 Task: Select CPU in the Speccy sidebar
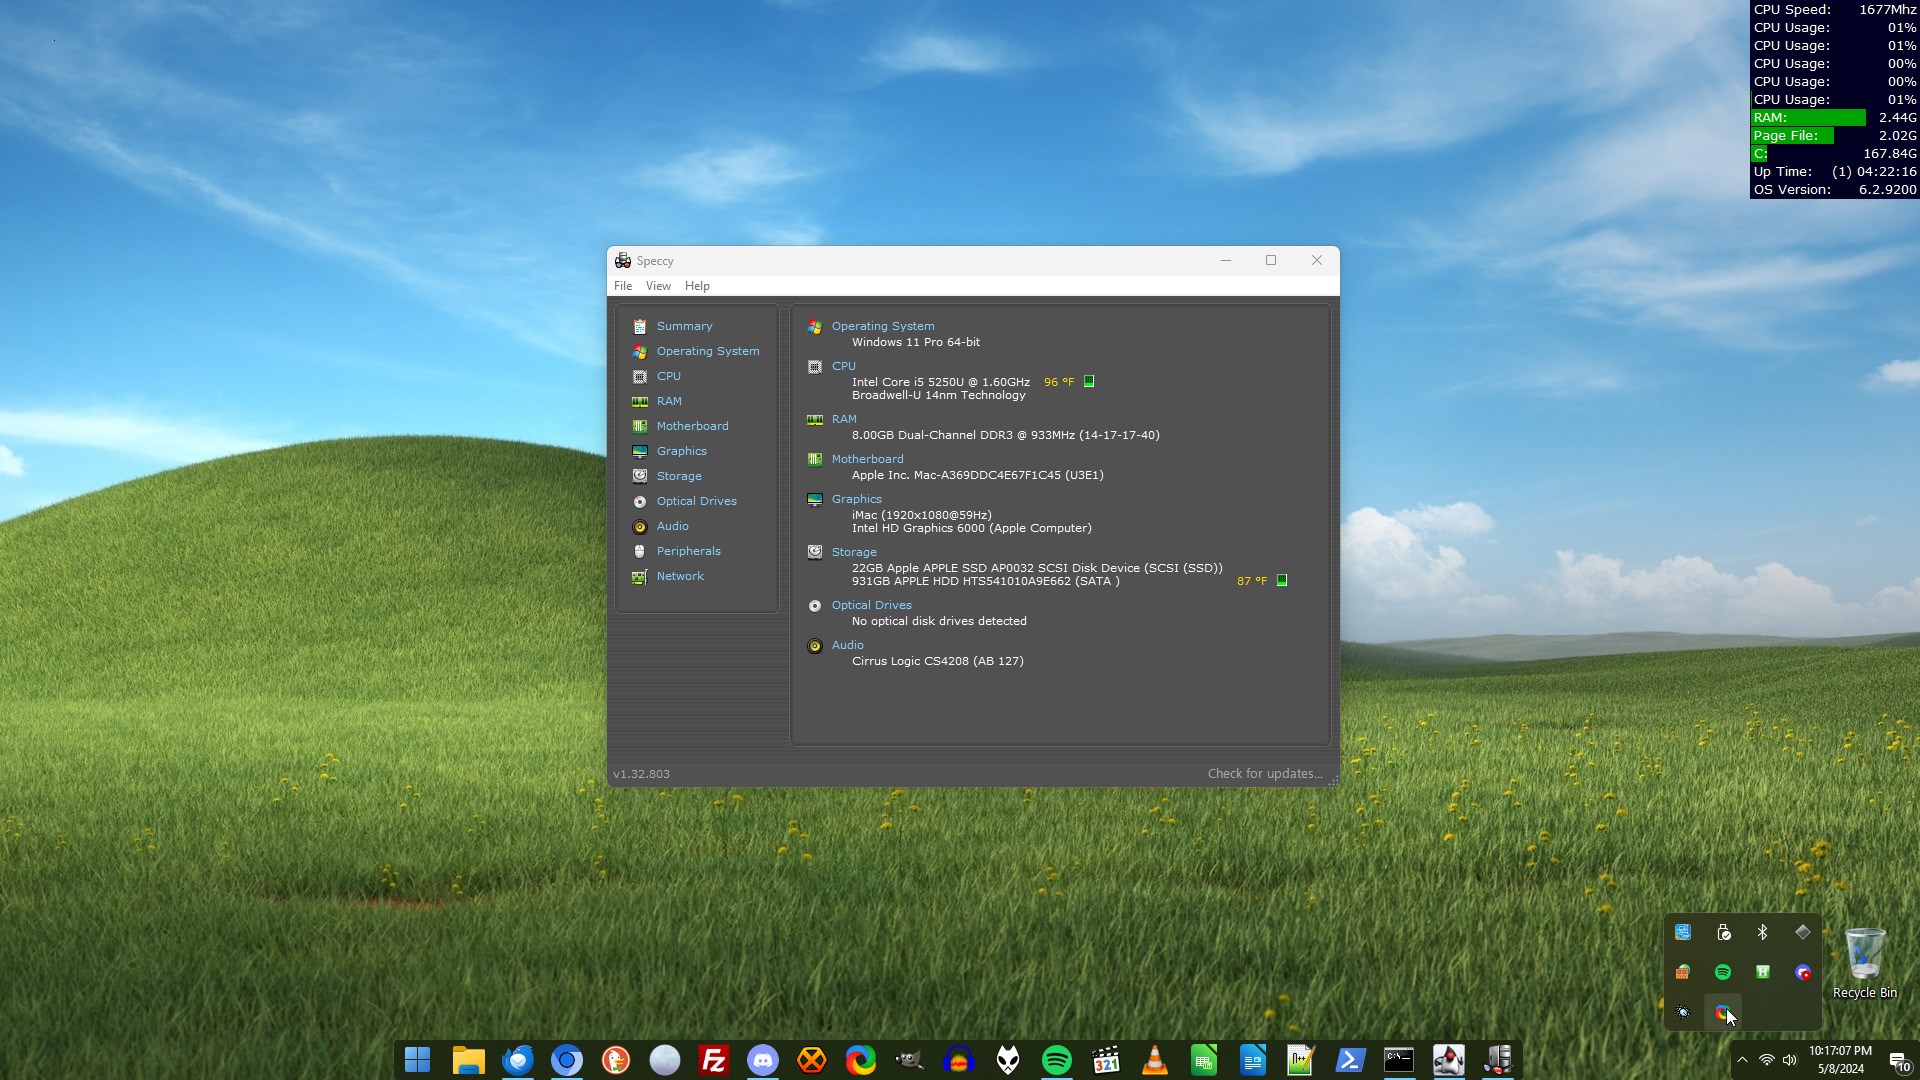click(668, 376)
